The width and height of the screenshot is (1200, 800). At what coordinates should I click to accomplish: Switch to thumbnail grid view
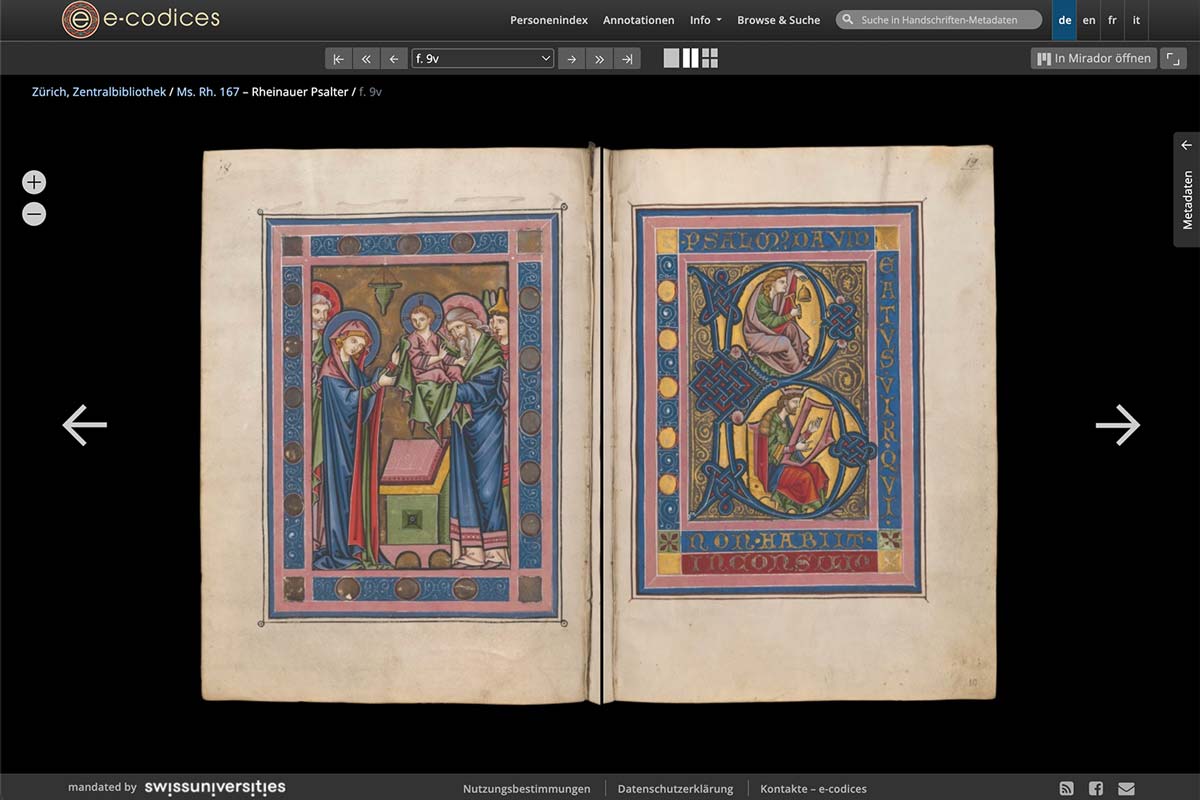click(710, 58)
